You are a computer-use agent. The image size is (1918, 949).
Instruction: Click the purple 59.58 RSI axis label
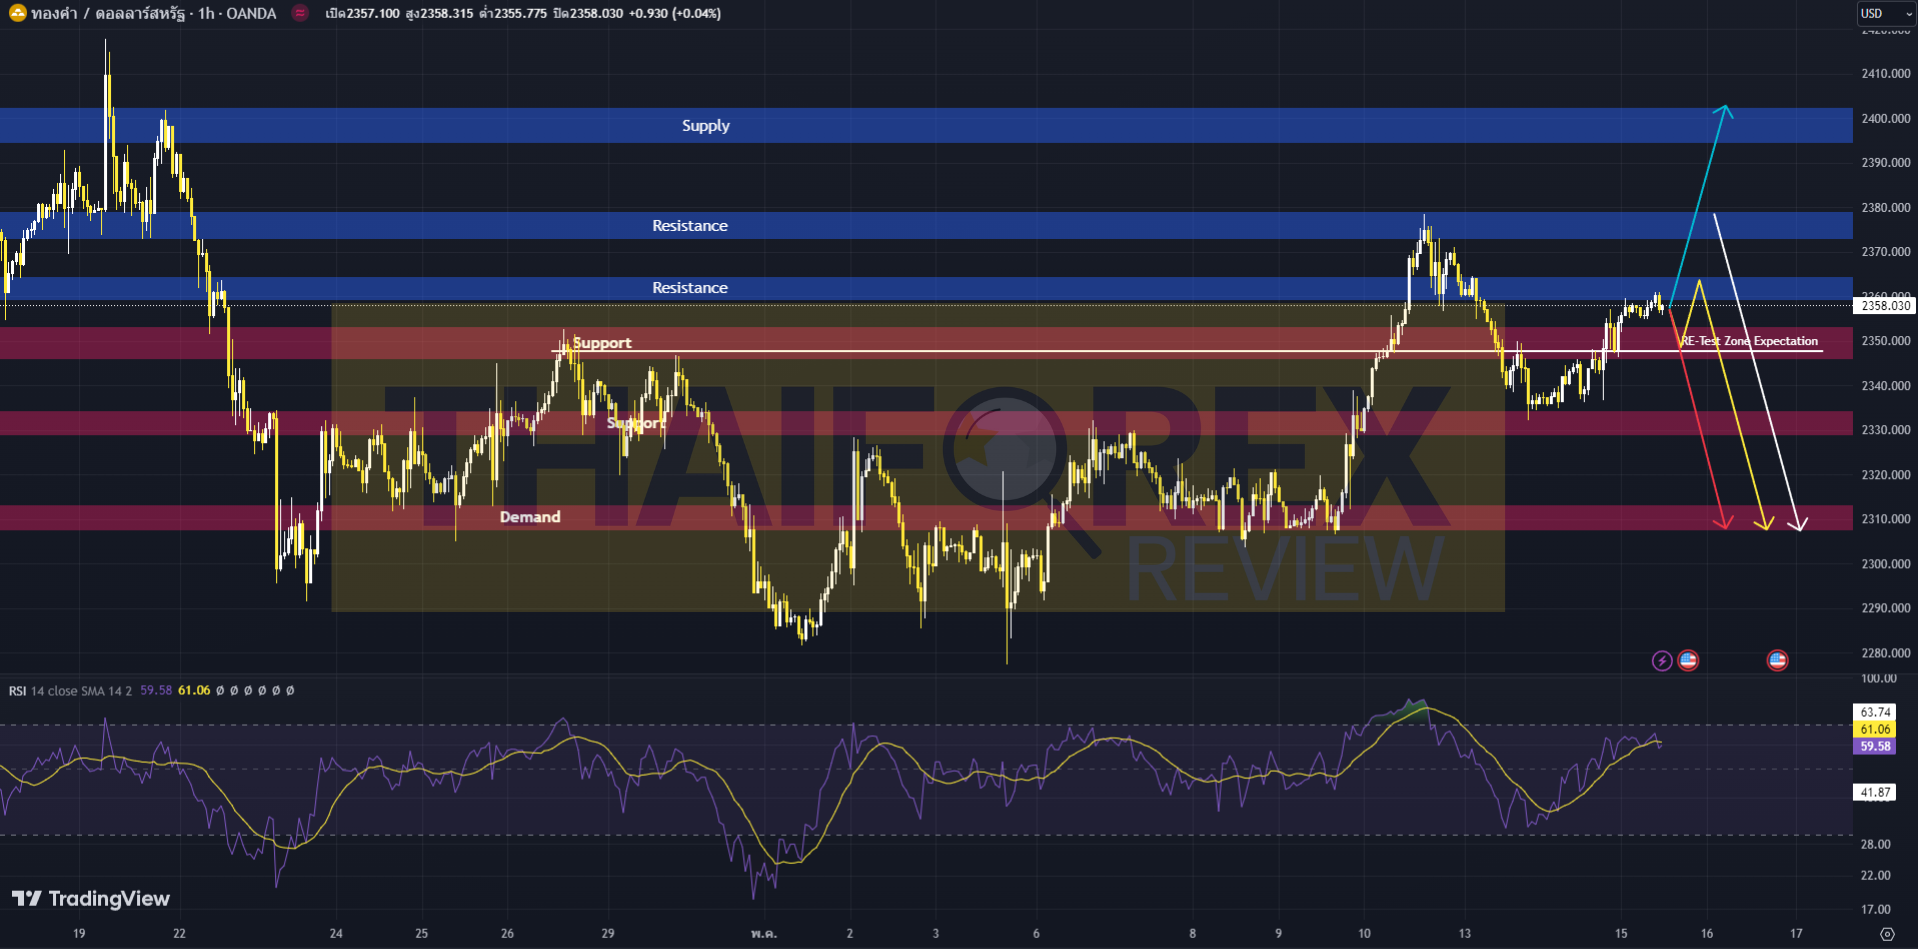[1875, 747]
